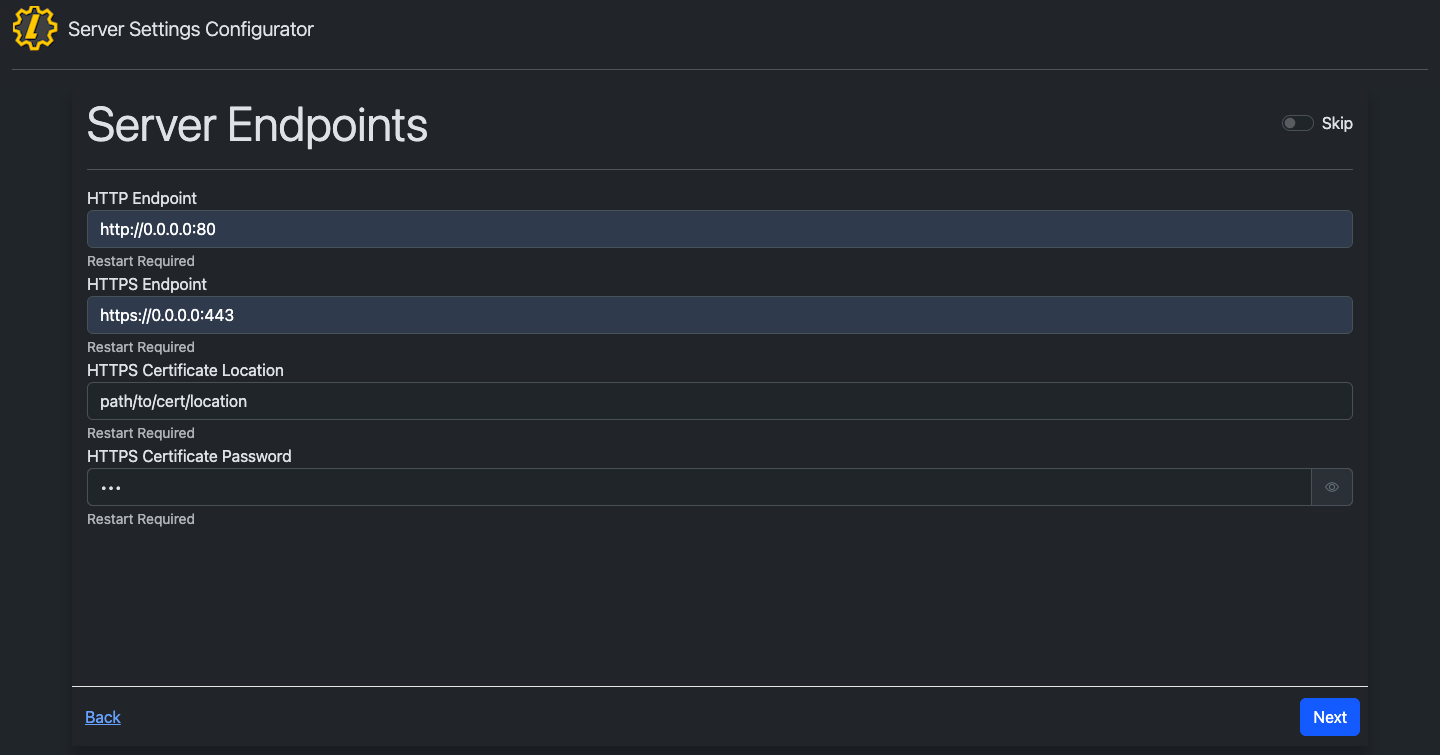Viewport: 1440px width, 755px height.
Task: Focus the HTTP Endpoint input field
Action: [719, 229]
